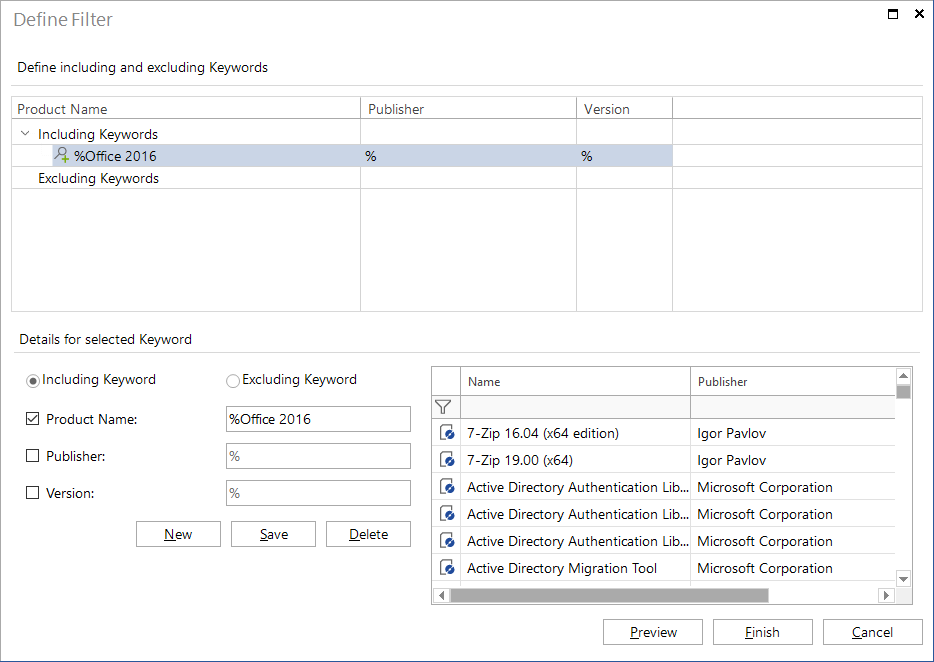Select the Excluding Keyword radio button
This screenshot has width=934, height=662.
[x=233, y=381]
